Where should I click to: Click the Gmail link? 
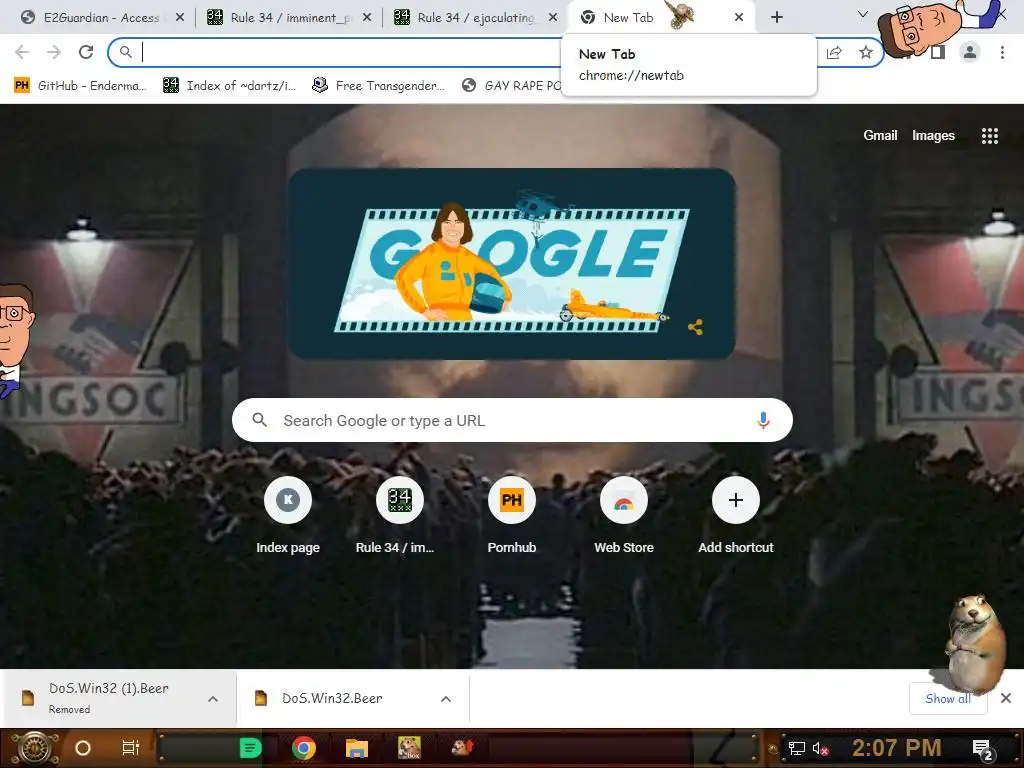[x=880, y=135]
